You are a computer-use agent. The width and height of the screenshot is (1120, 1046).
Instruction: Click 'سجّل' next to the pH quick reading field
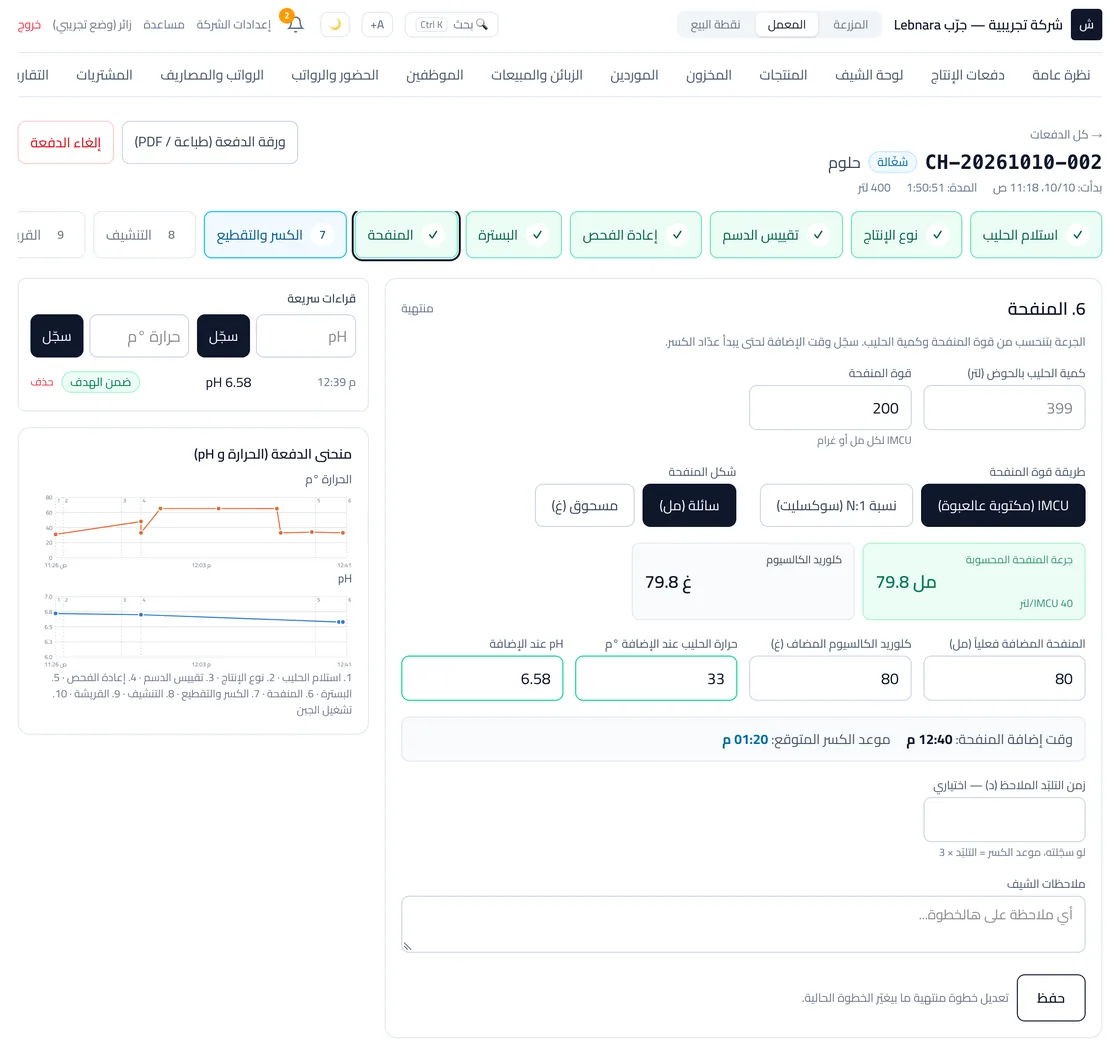point(224,336)
